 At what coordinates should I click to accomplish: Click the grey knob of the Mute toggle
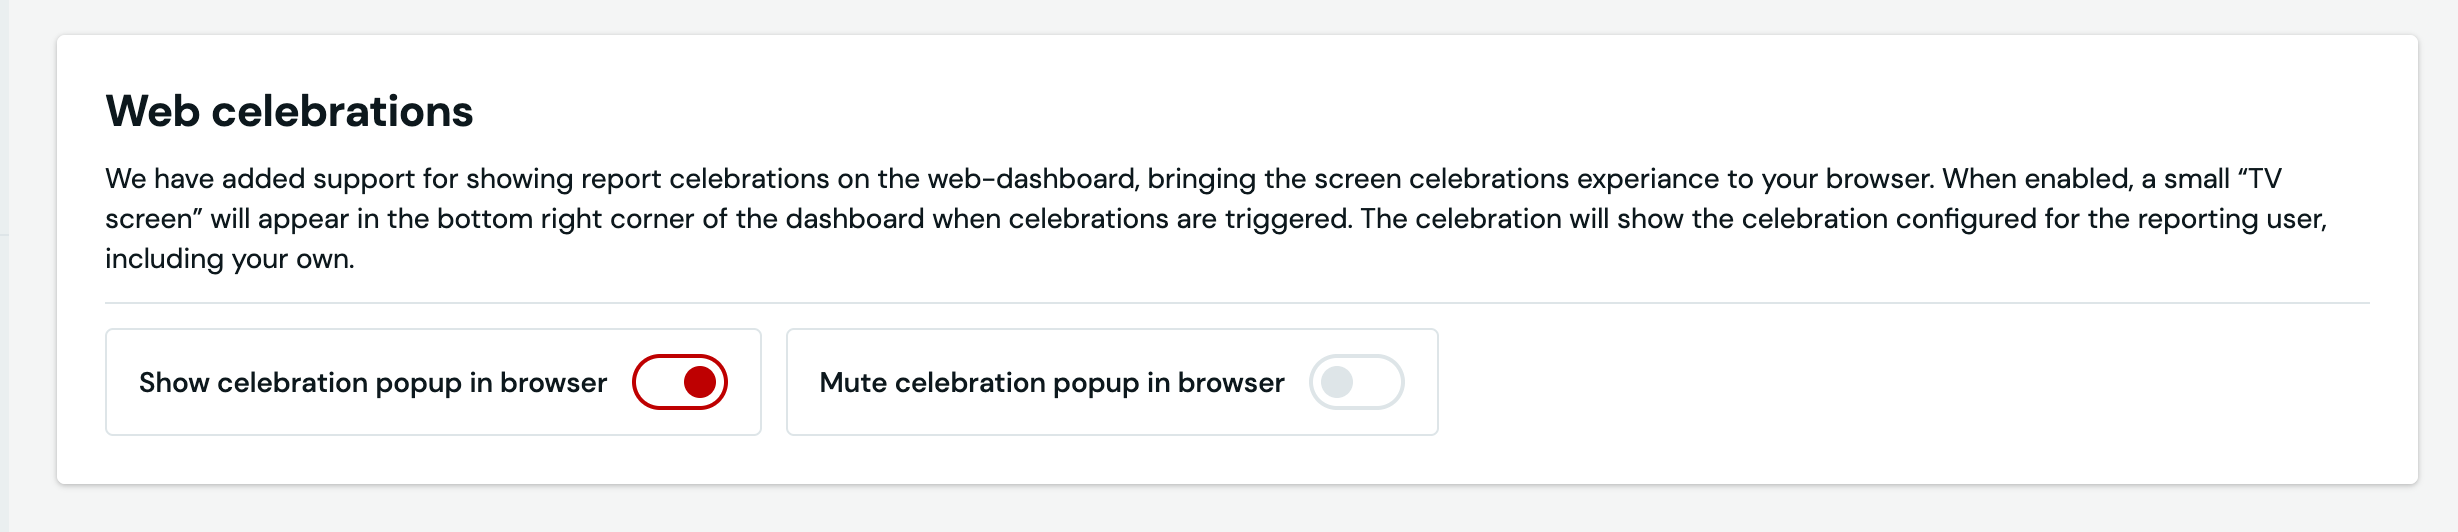[1337, 382]
